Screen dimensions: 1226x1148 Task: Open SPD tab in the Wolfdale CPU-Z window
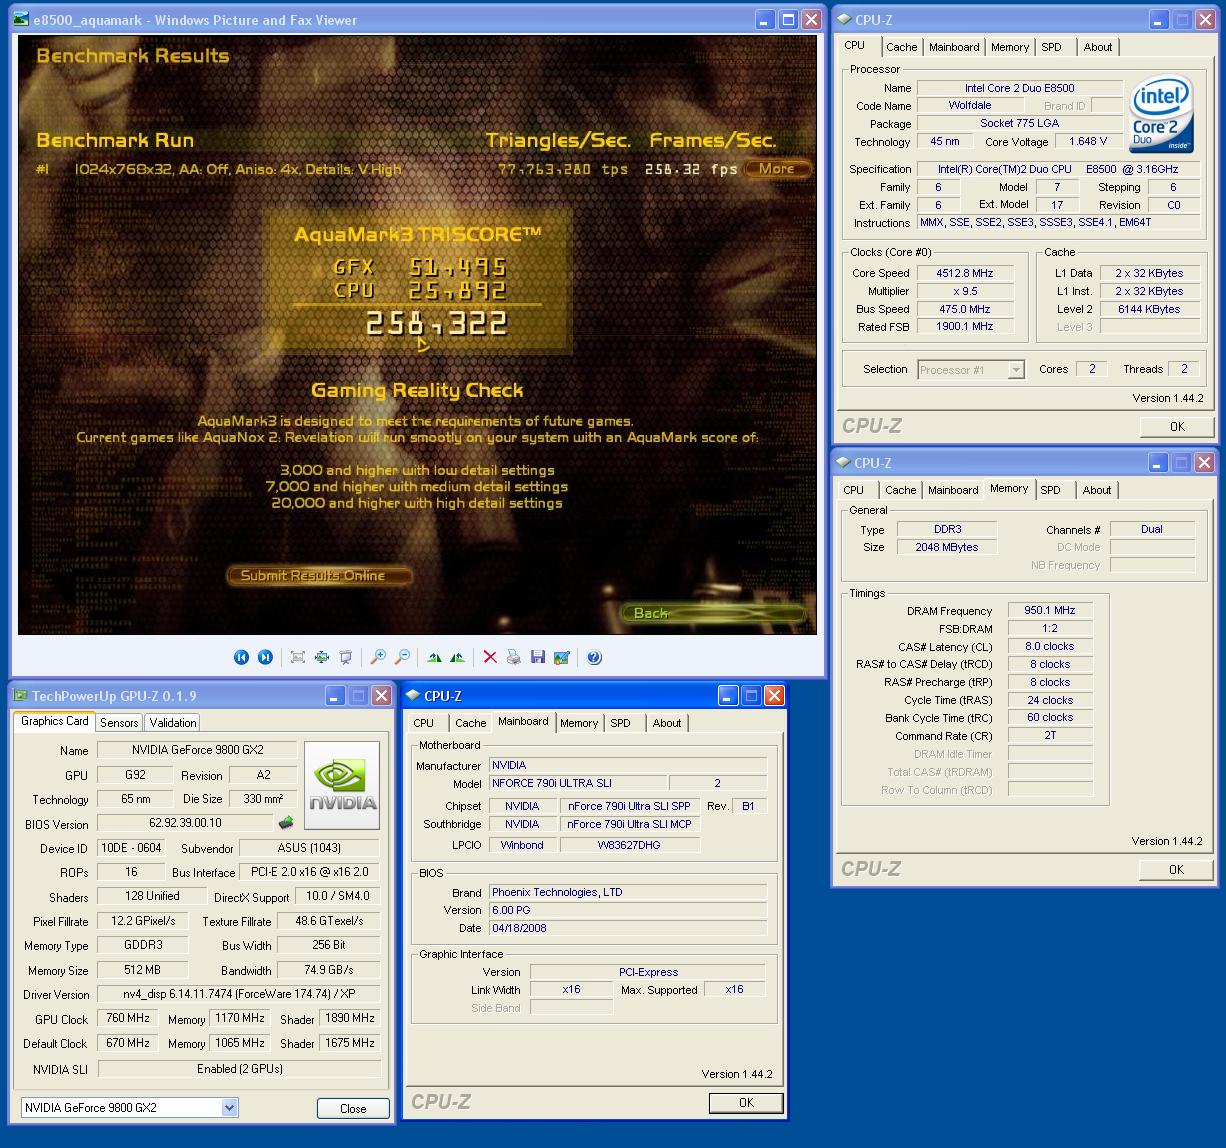[1051, 47]
